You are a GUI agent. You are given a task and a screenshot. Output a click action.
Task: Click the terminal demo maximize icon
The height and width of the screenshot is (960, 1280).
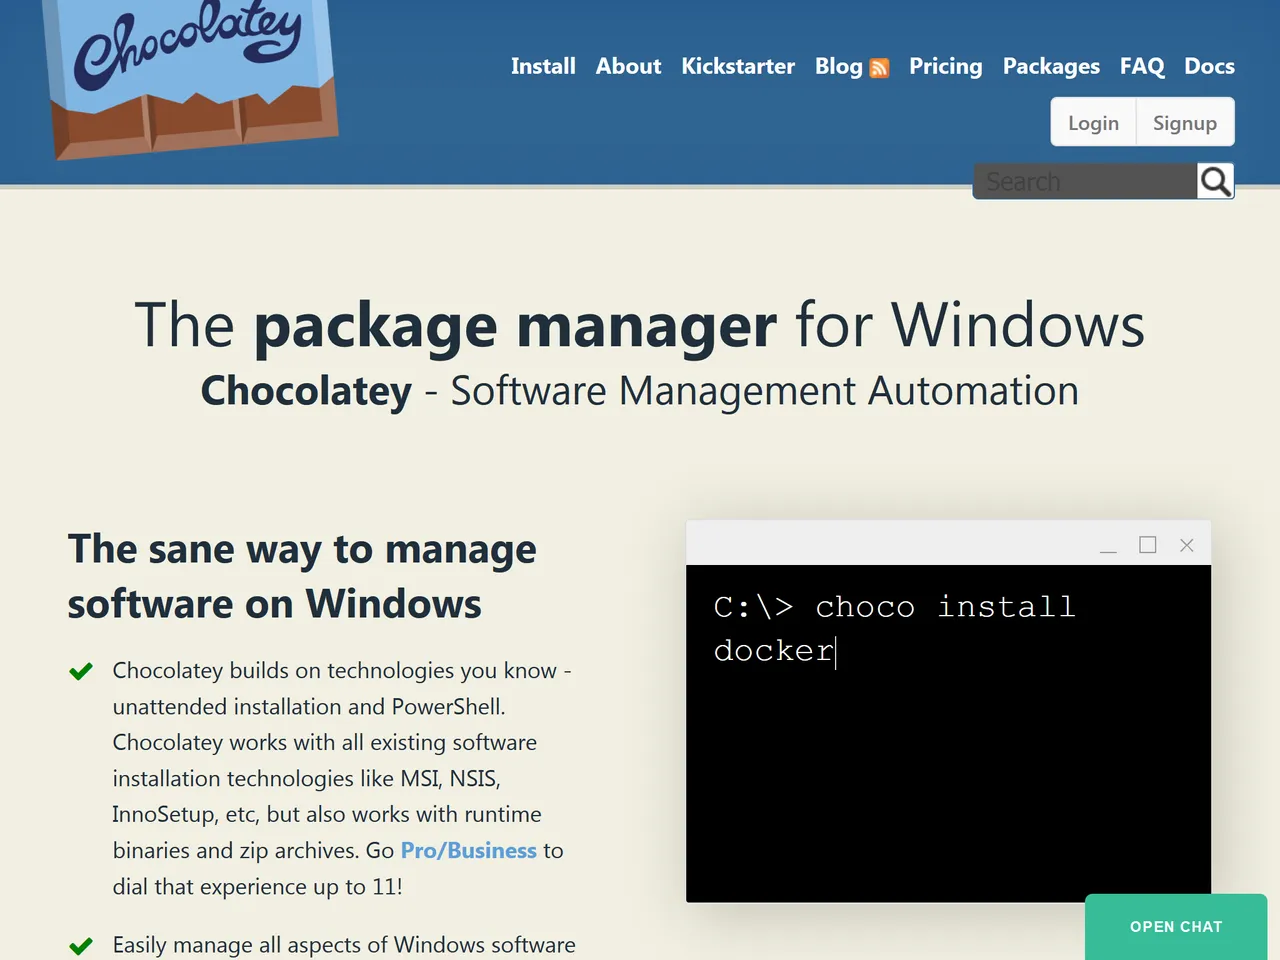pyautogui.click(x=1148, y=545)
